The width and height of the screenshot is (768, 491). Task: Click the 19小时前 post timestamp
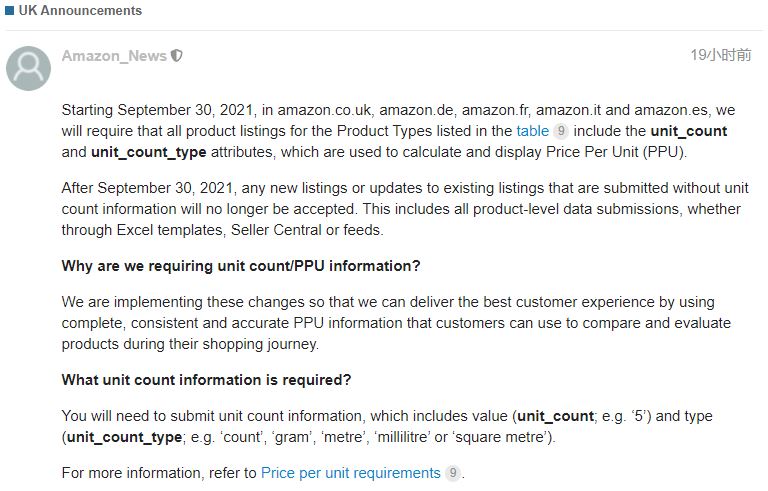tap(720, 55)
